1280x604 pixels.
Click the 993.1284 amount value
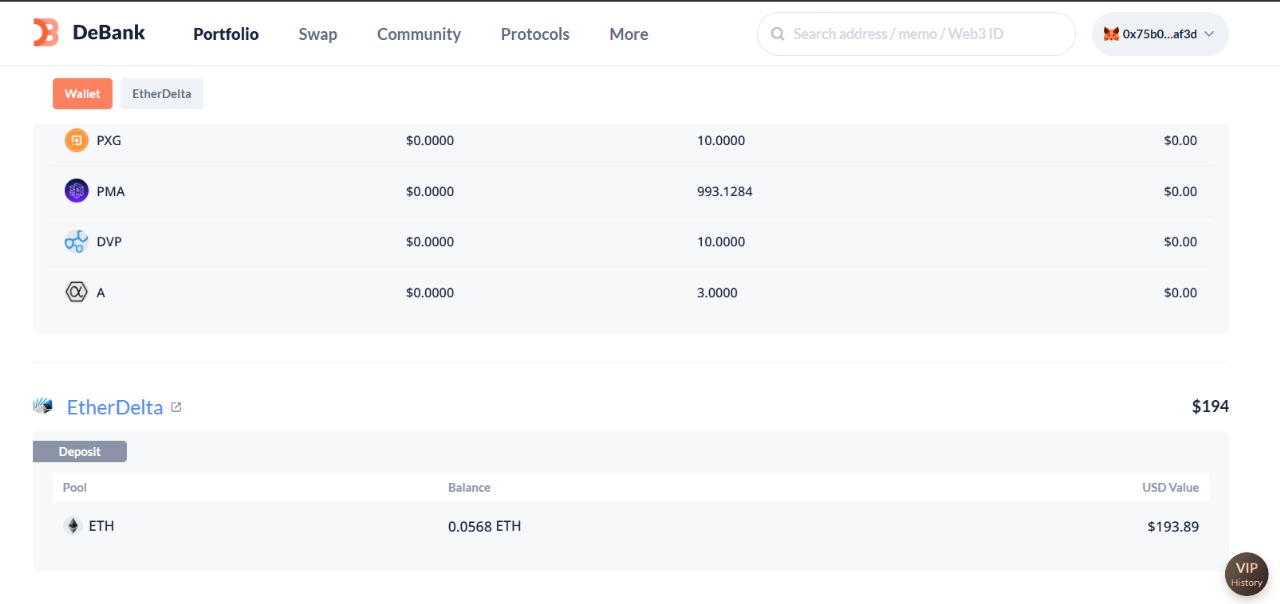tap(725, 191)
